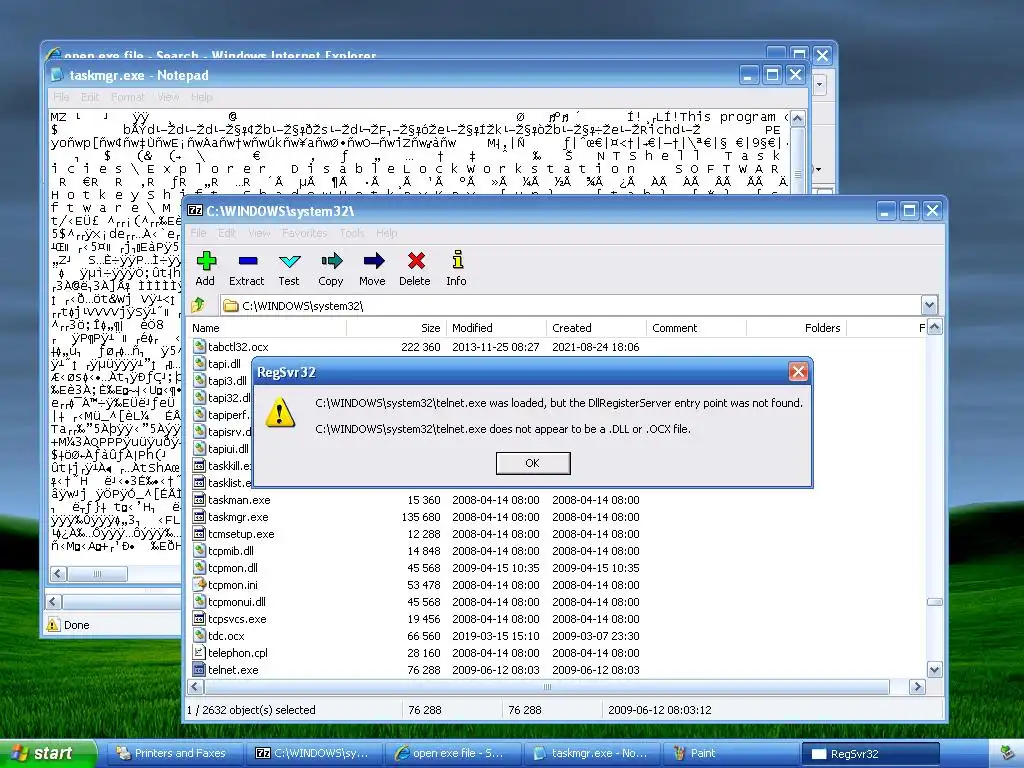Open the Favorites menu in 7-Zip
The image size is (1024, 768).
coord(304,233)
